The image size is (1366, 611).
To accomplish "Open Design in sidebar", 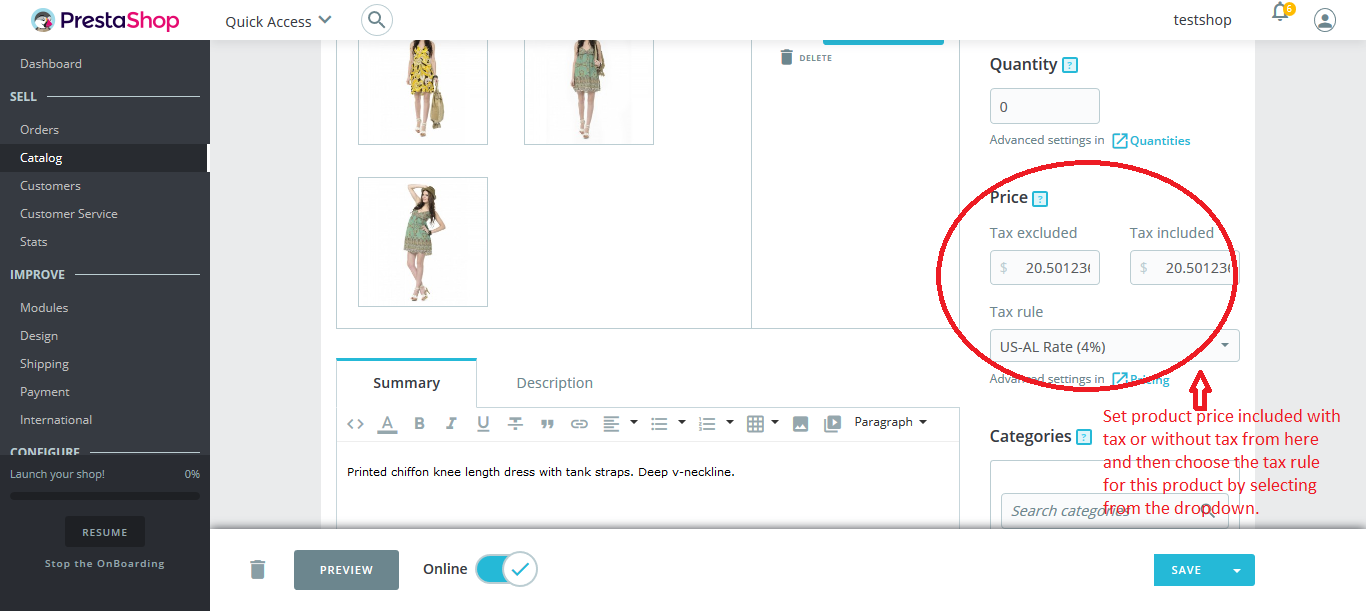I will (x=39, y=336).
